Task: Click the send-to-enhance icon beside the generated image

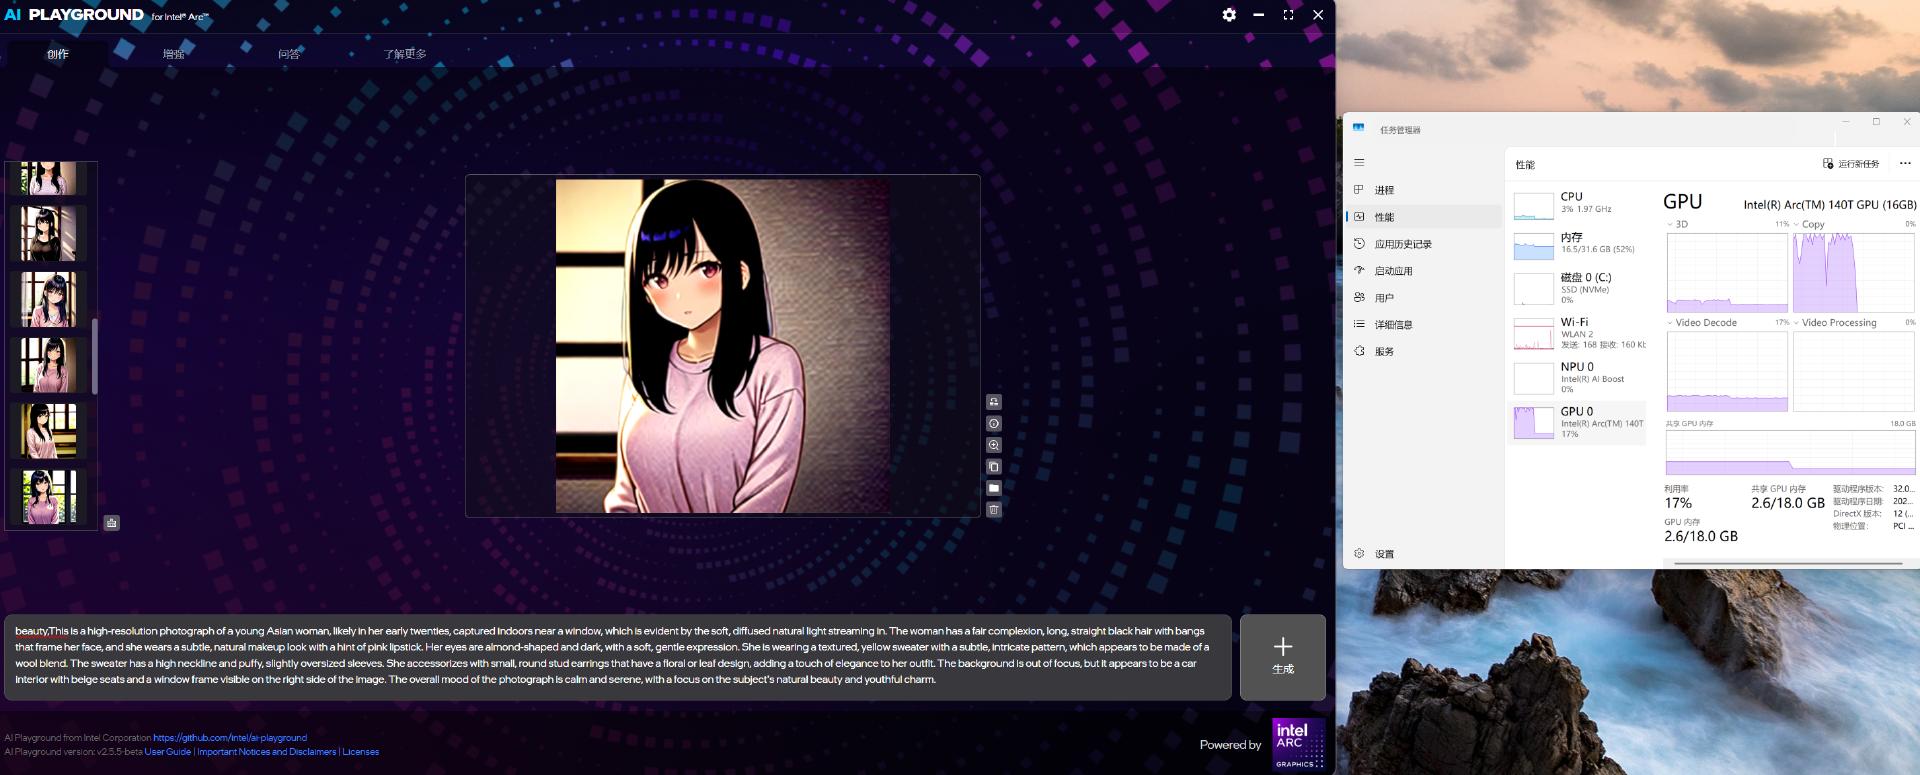Action: tap(994, 402)
